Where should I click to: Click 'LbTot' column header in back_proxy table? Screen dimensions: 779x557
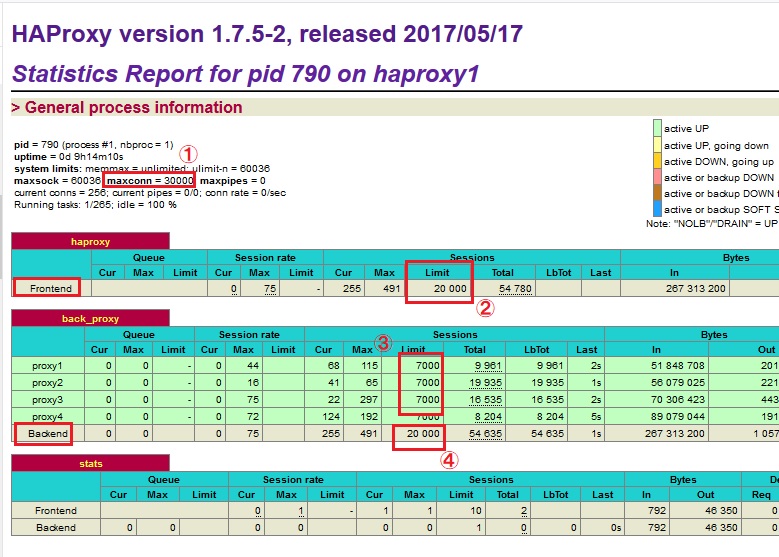click(x=537, y=349)
